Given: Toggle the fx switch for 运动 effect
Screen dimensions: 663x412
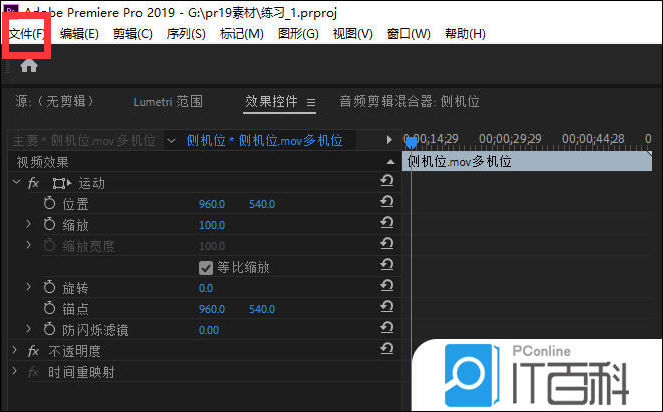Looking at the screenshot, I should [x=33, y=183].
